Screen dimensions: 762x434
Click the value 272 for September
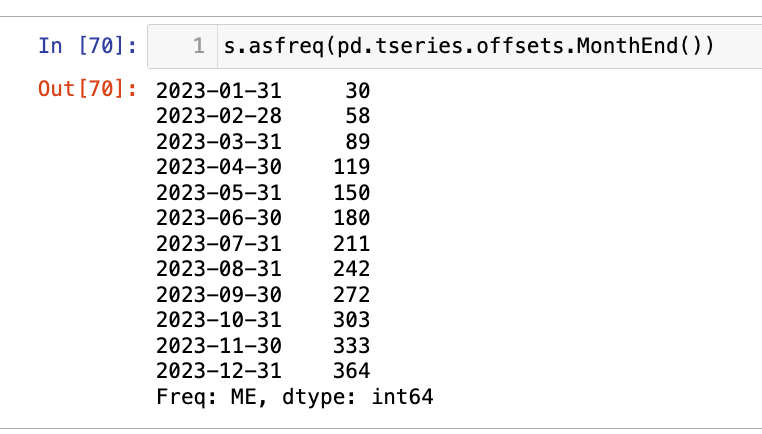[x=351, y=295]
